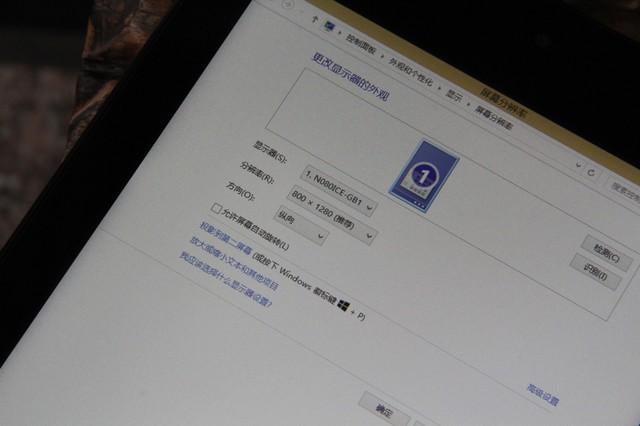
Task: Select the 控制面板 breadcrumb
Action: point(361,44)
